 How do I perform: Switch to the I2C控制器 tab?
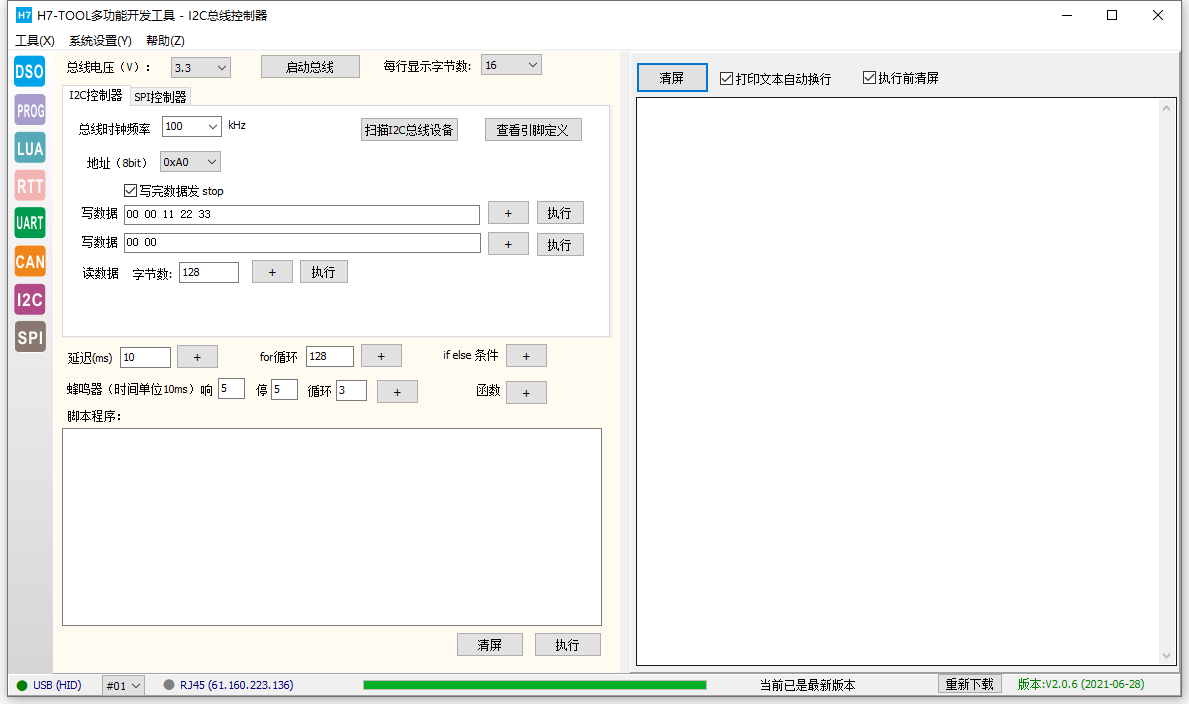(x=96, y=95)
